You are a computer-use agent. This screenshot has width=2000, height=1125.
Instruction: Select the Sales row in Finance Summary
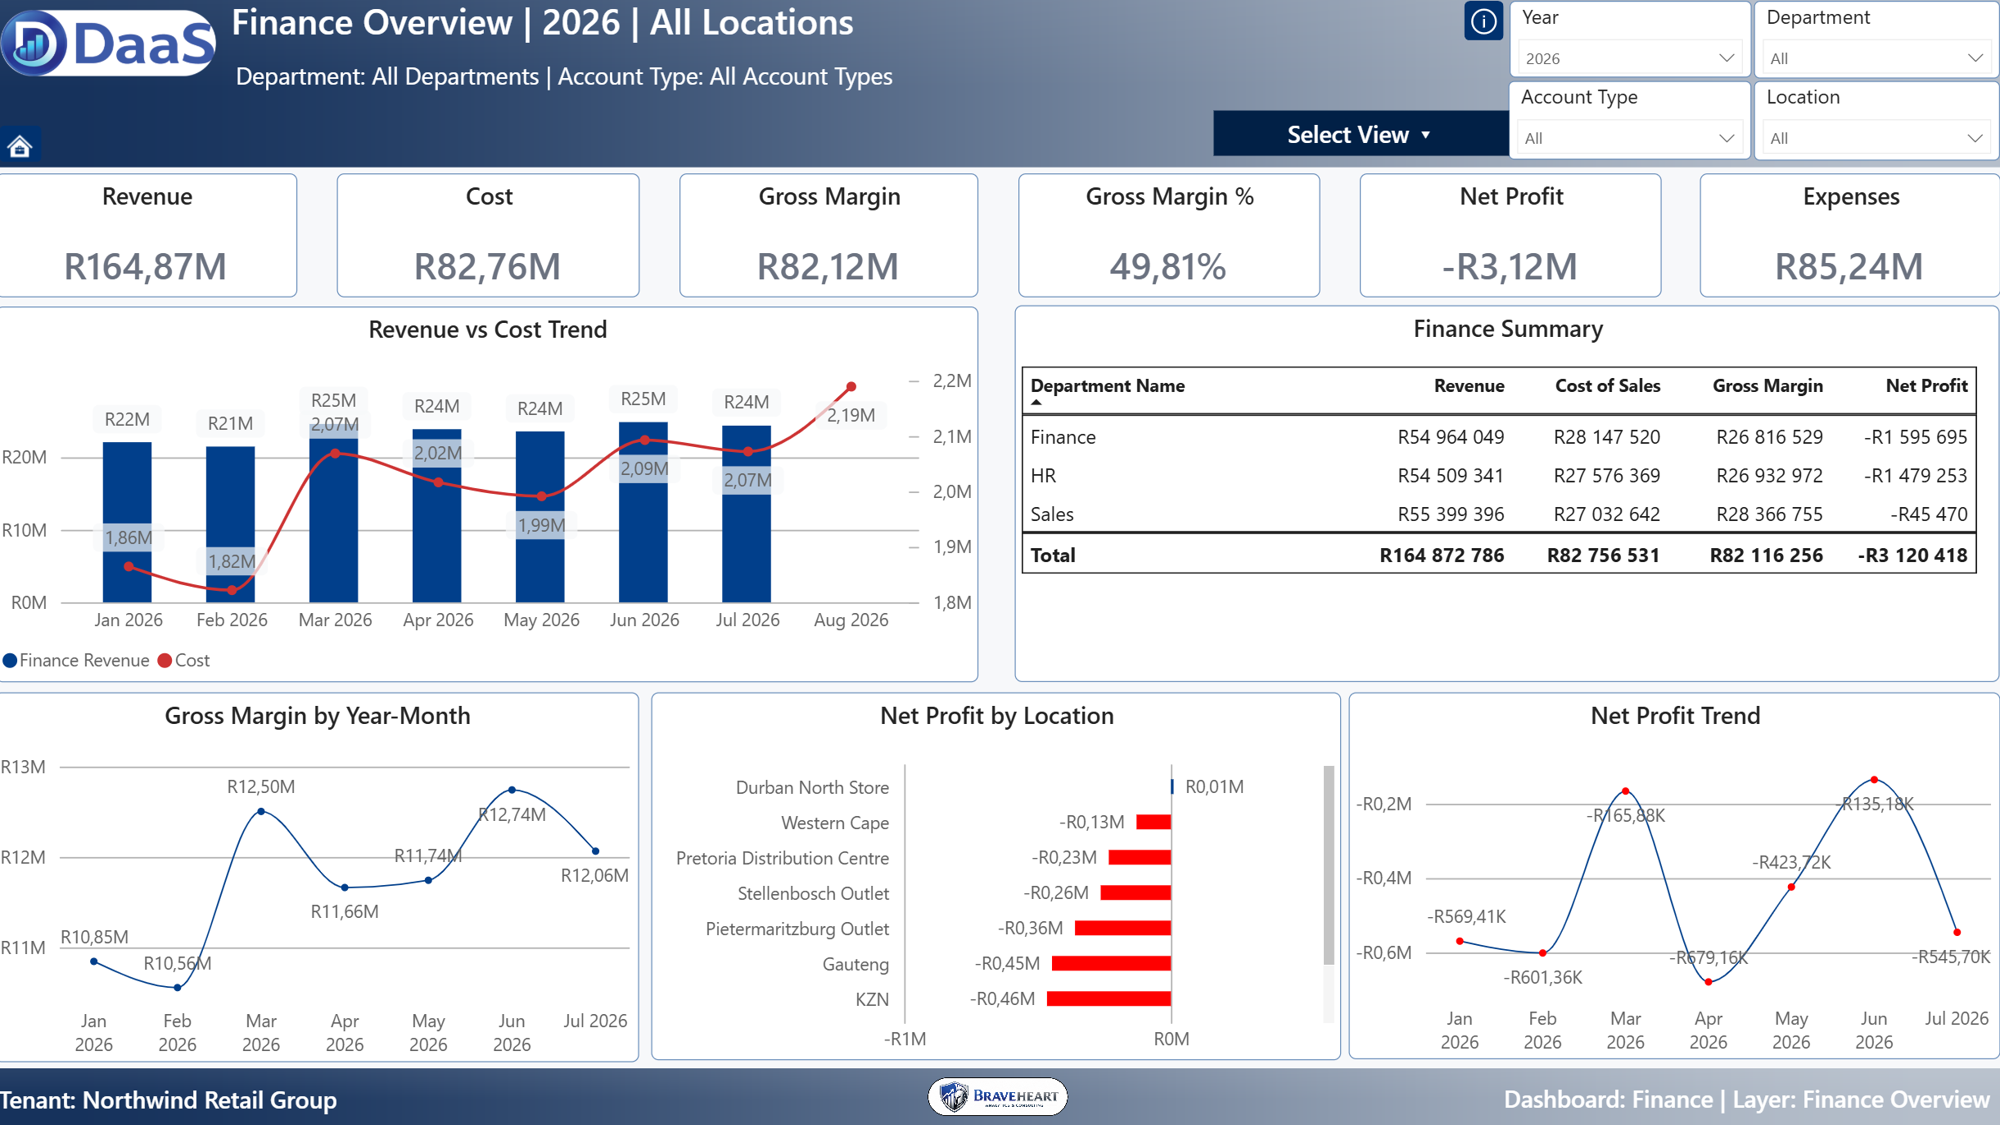(x=1499, y=514)
